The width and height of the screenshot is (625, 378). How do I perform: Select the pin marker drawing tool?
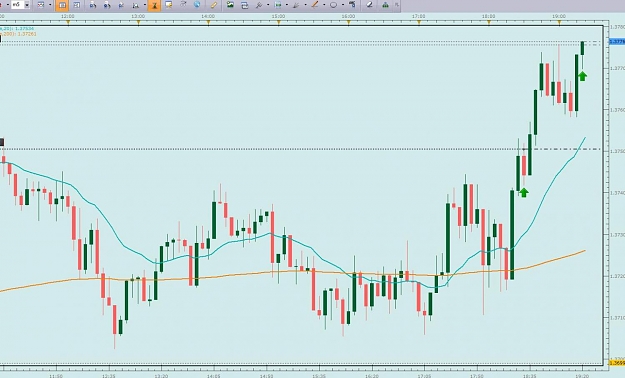point(259,5)
